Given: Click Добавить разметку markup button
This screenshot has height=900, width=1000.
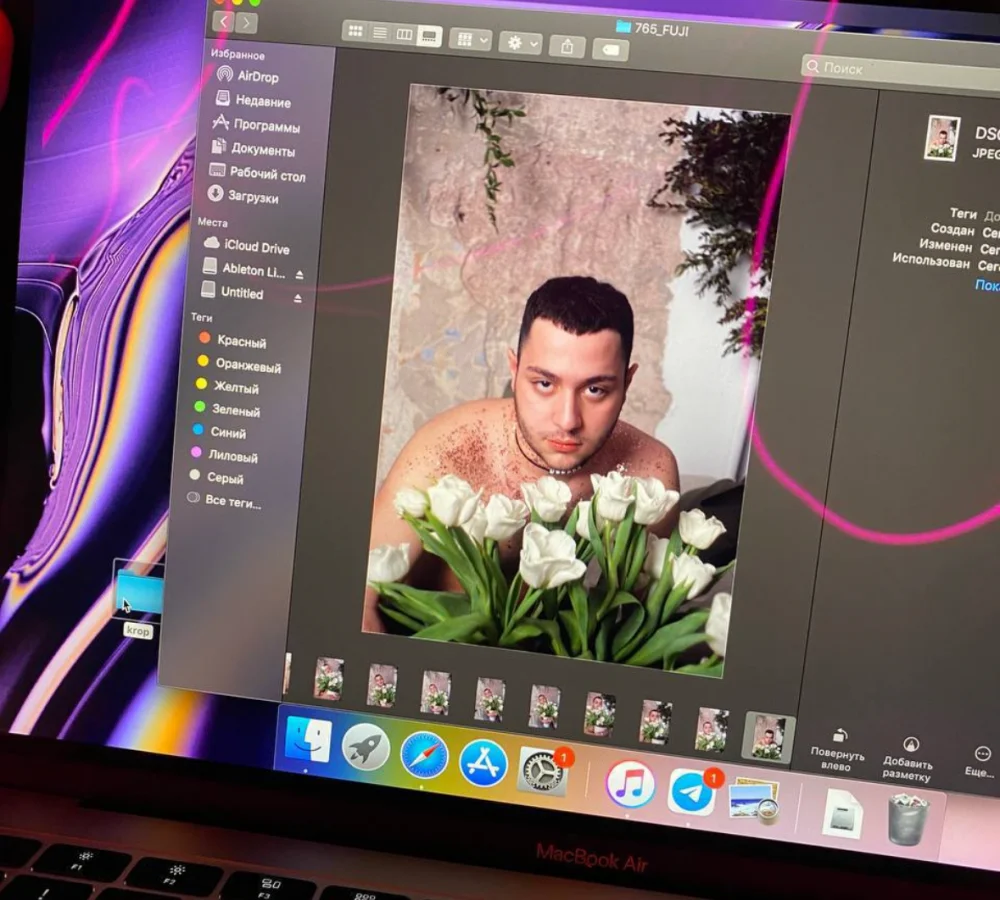Looking at the screenshot, I should tap(908, 759).
